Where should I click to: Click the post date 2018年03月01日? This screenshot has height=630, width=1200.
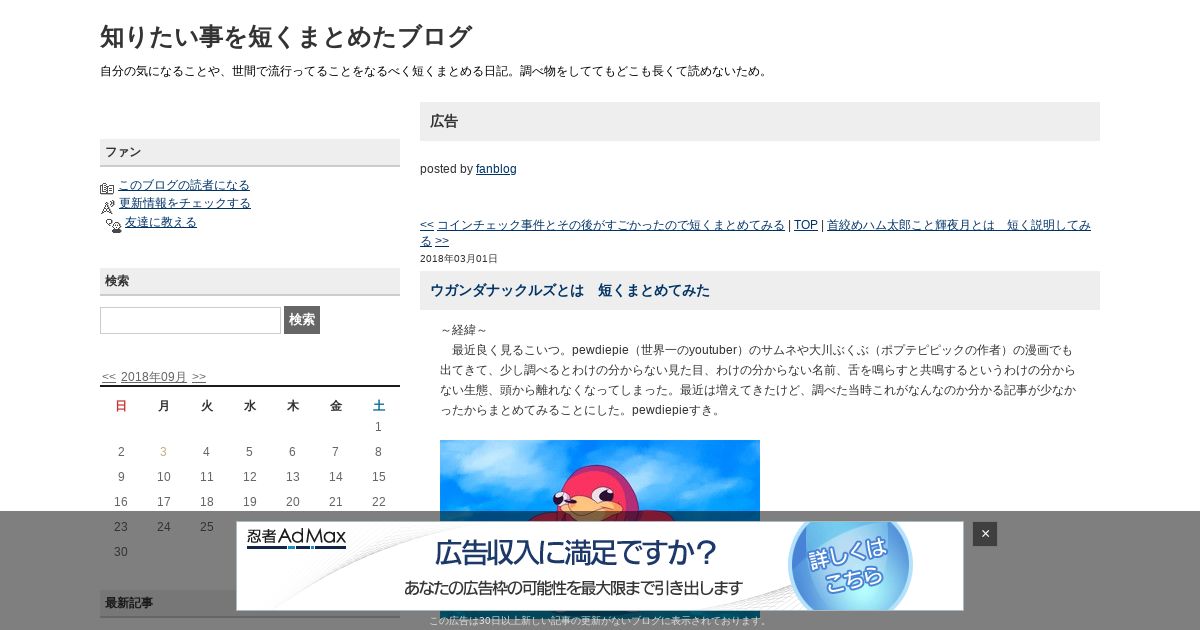pyautogui.click(x=459, y=259)
